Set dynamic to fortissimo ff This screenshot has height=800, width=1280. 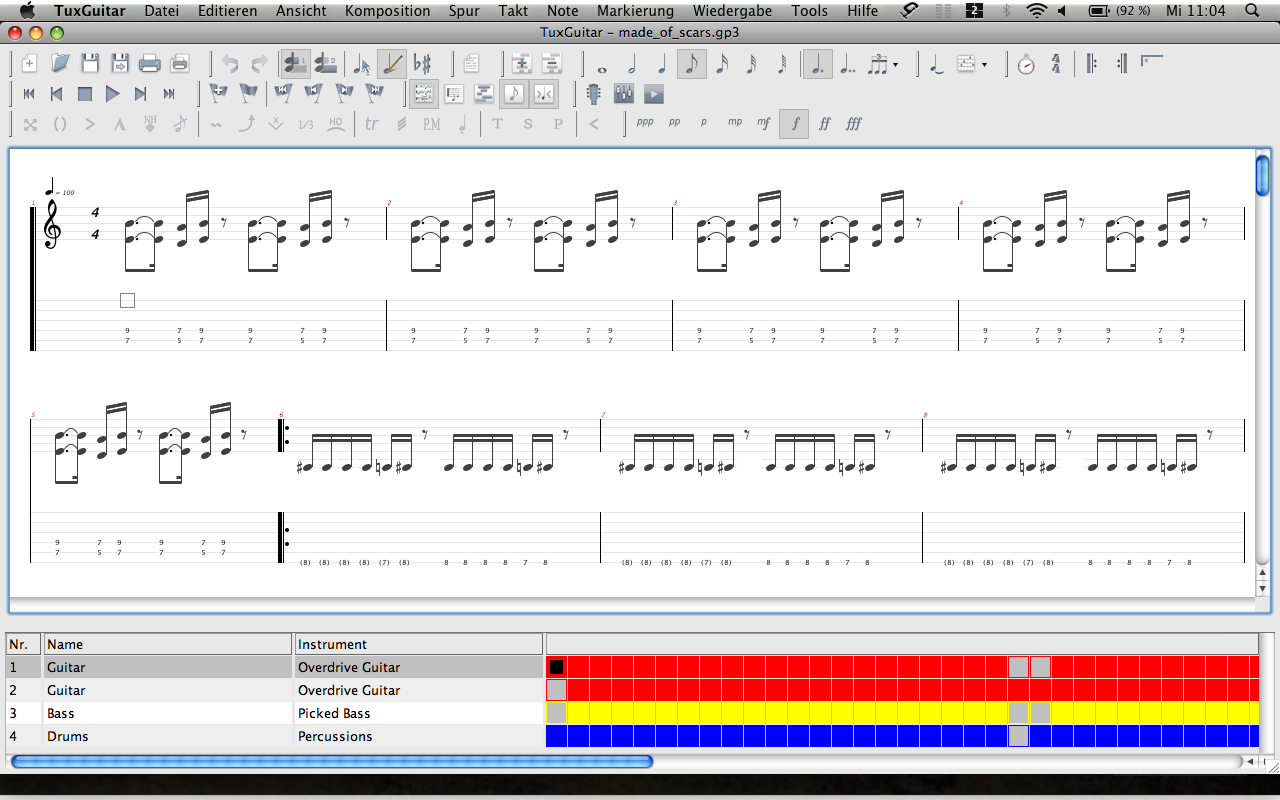point(824,124)
